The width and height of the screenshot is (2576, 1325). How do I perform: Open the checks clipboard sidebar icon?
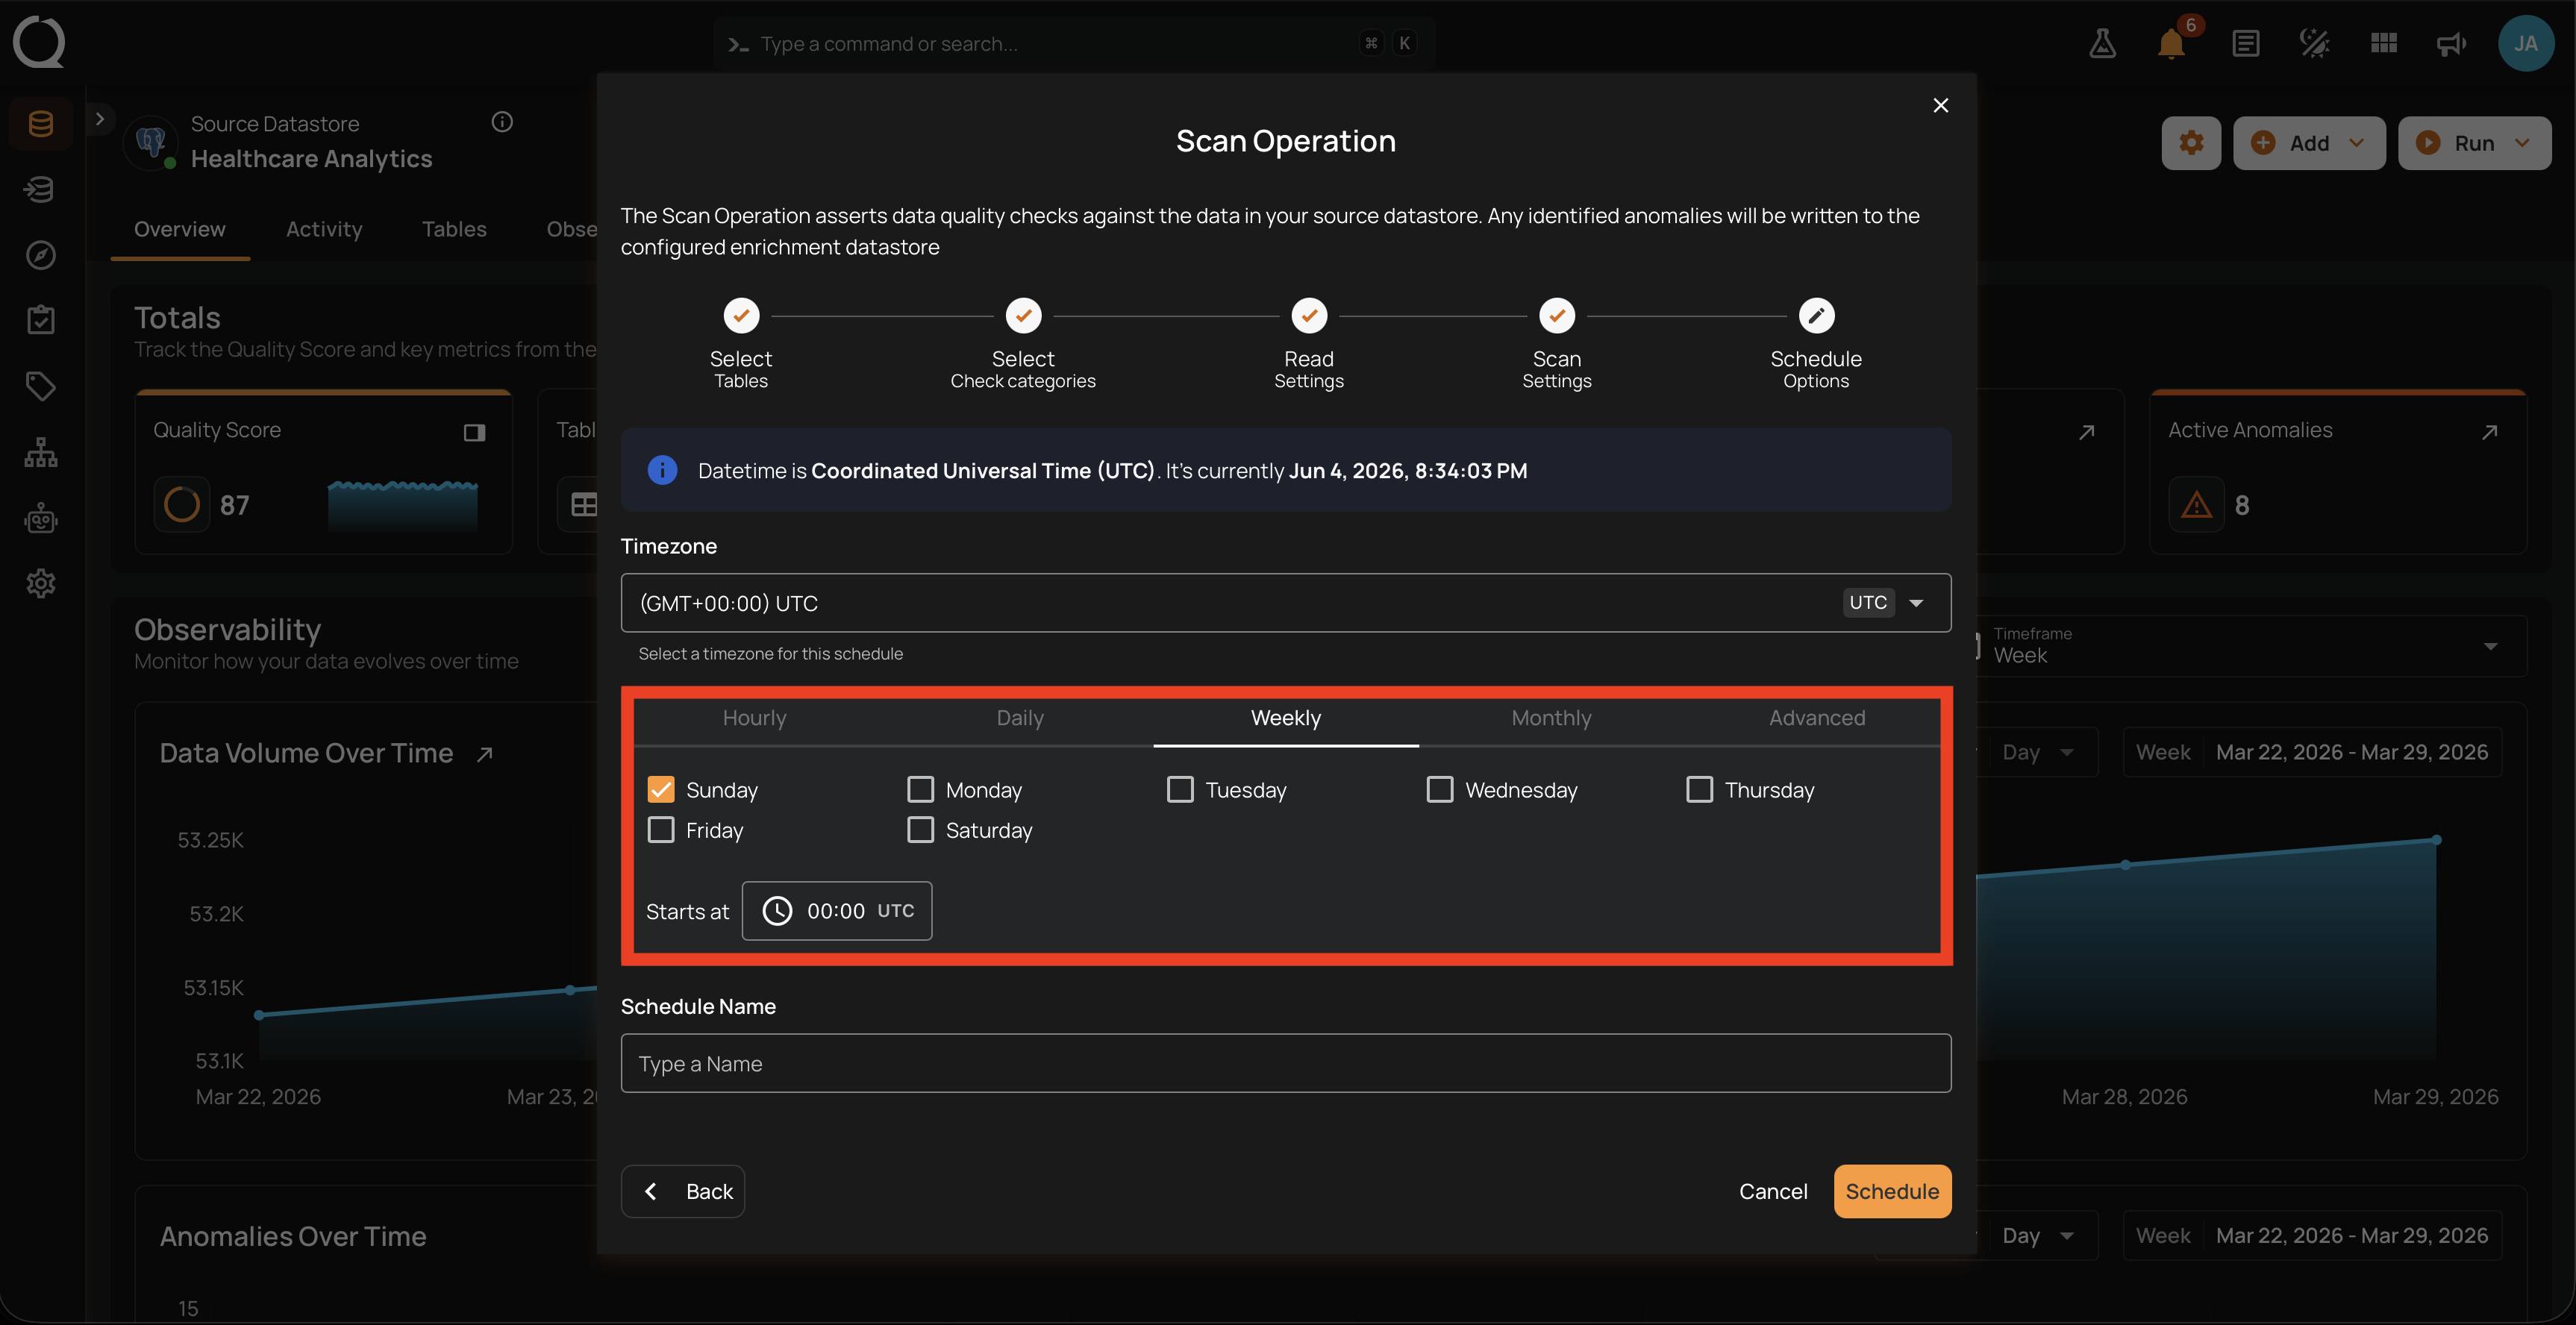41,320
